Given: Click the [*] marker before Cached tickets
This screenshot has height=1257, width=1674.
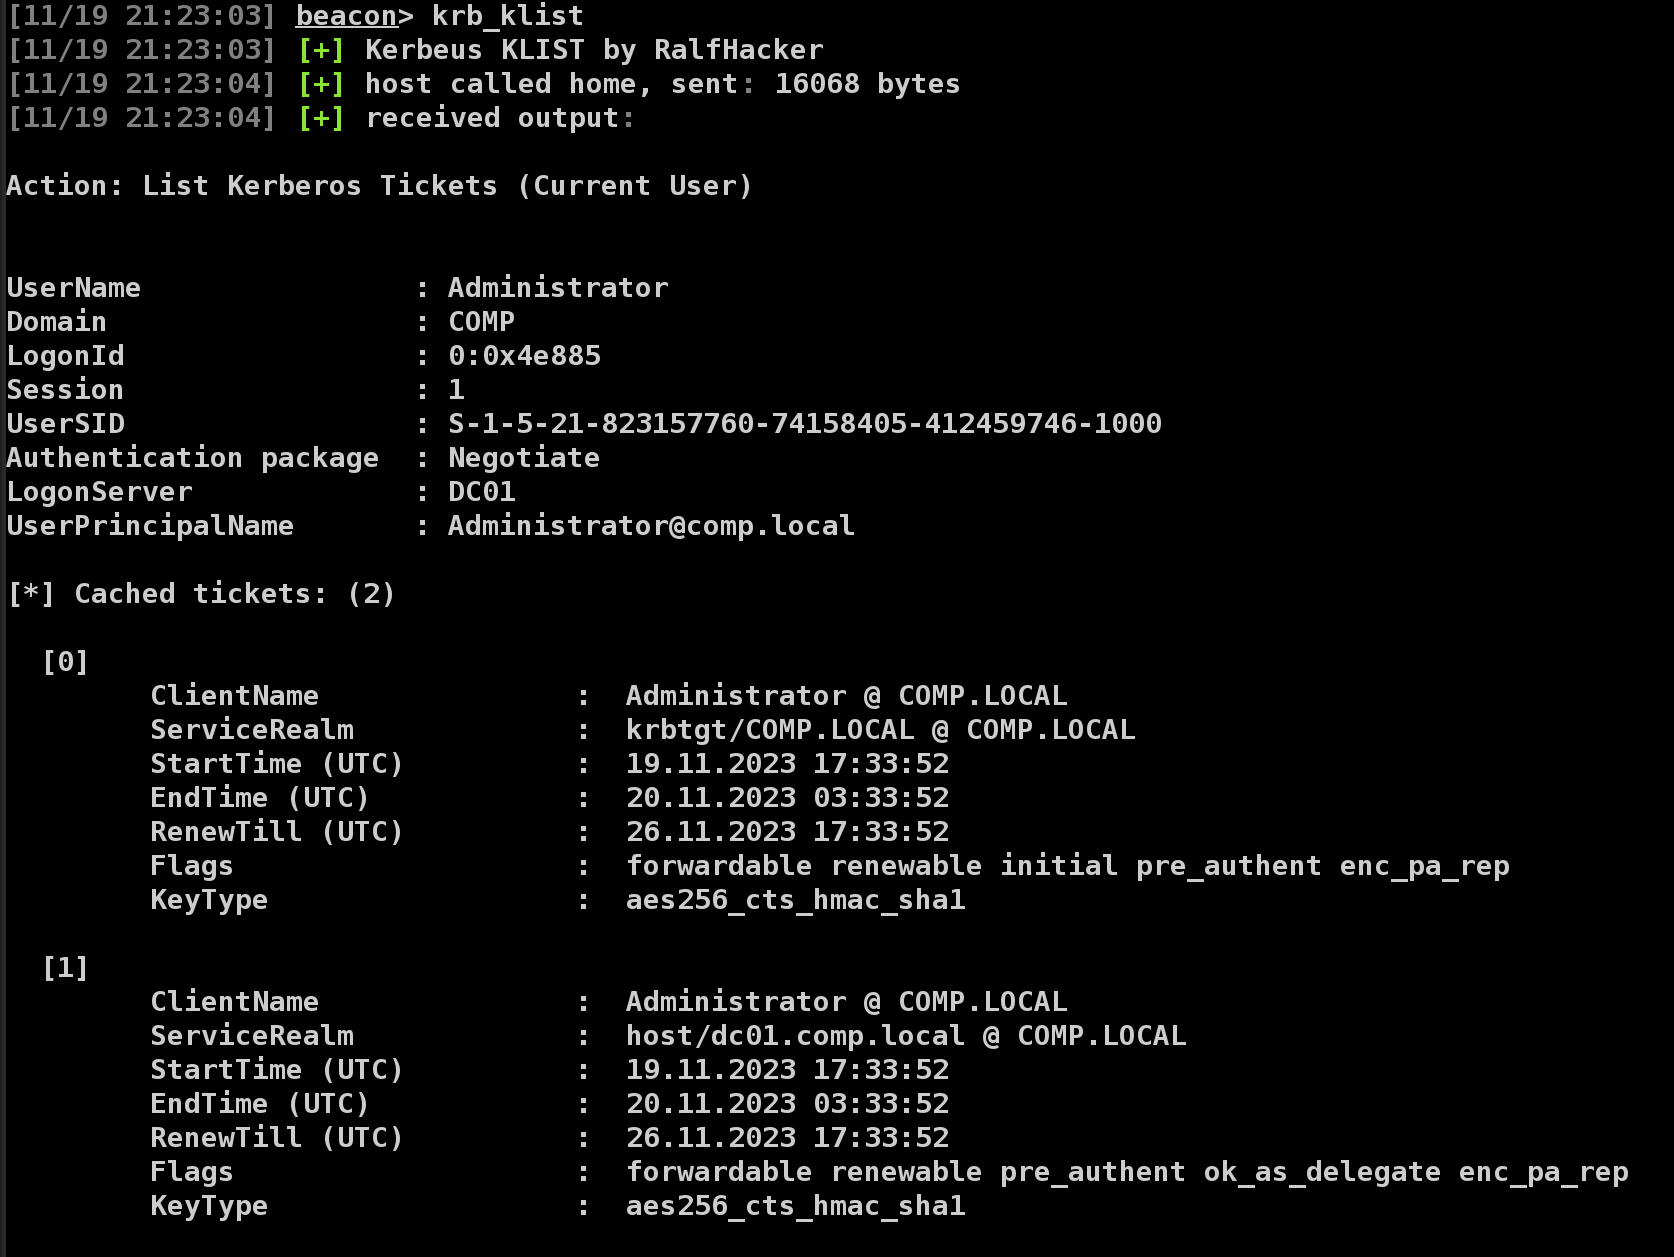Looking at the screenshot, I should coord(31,594).
